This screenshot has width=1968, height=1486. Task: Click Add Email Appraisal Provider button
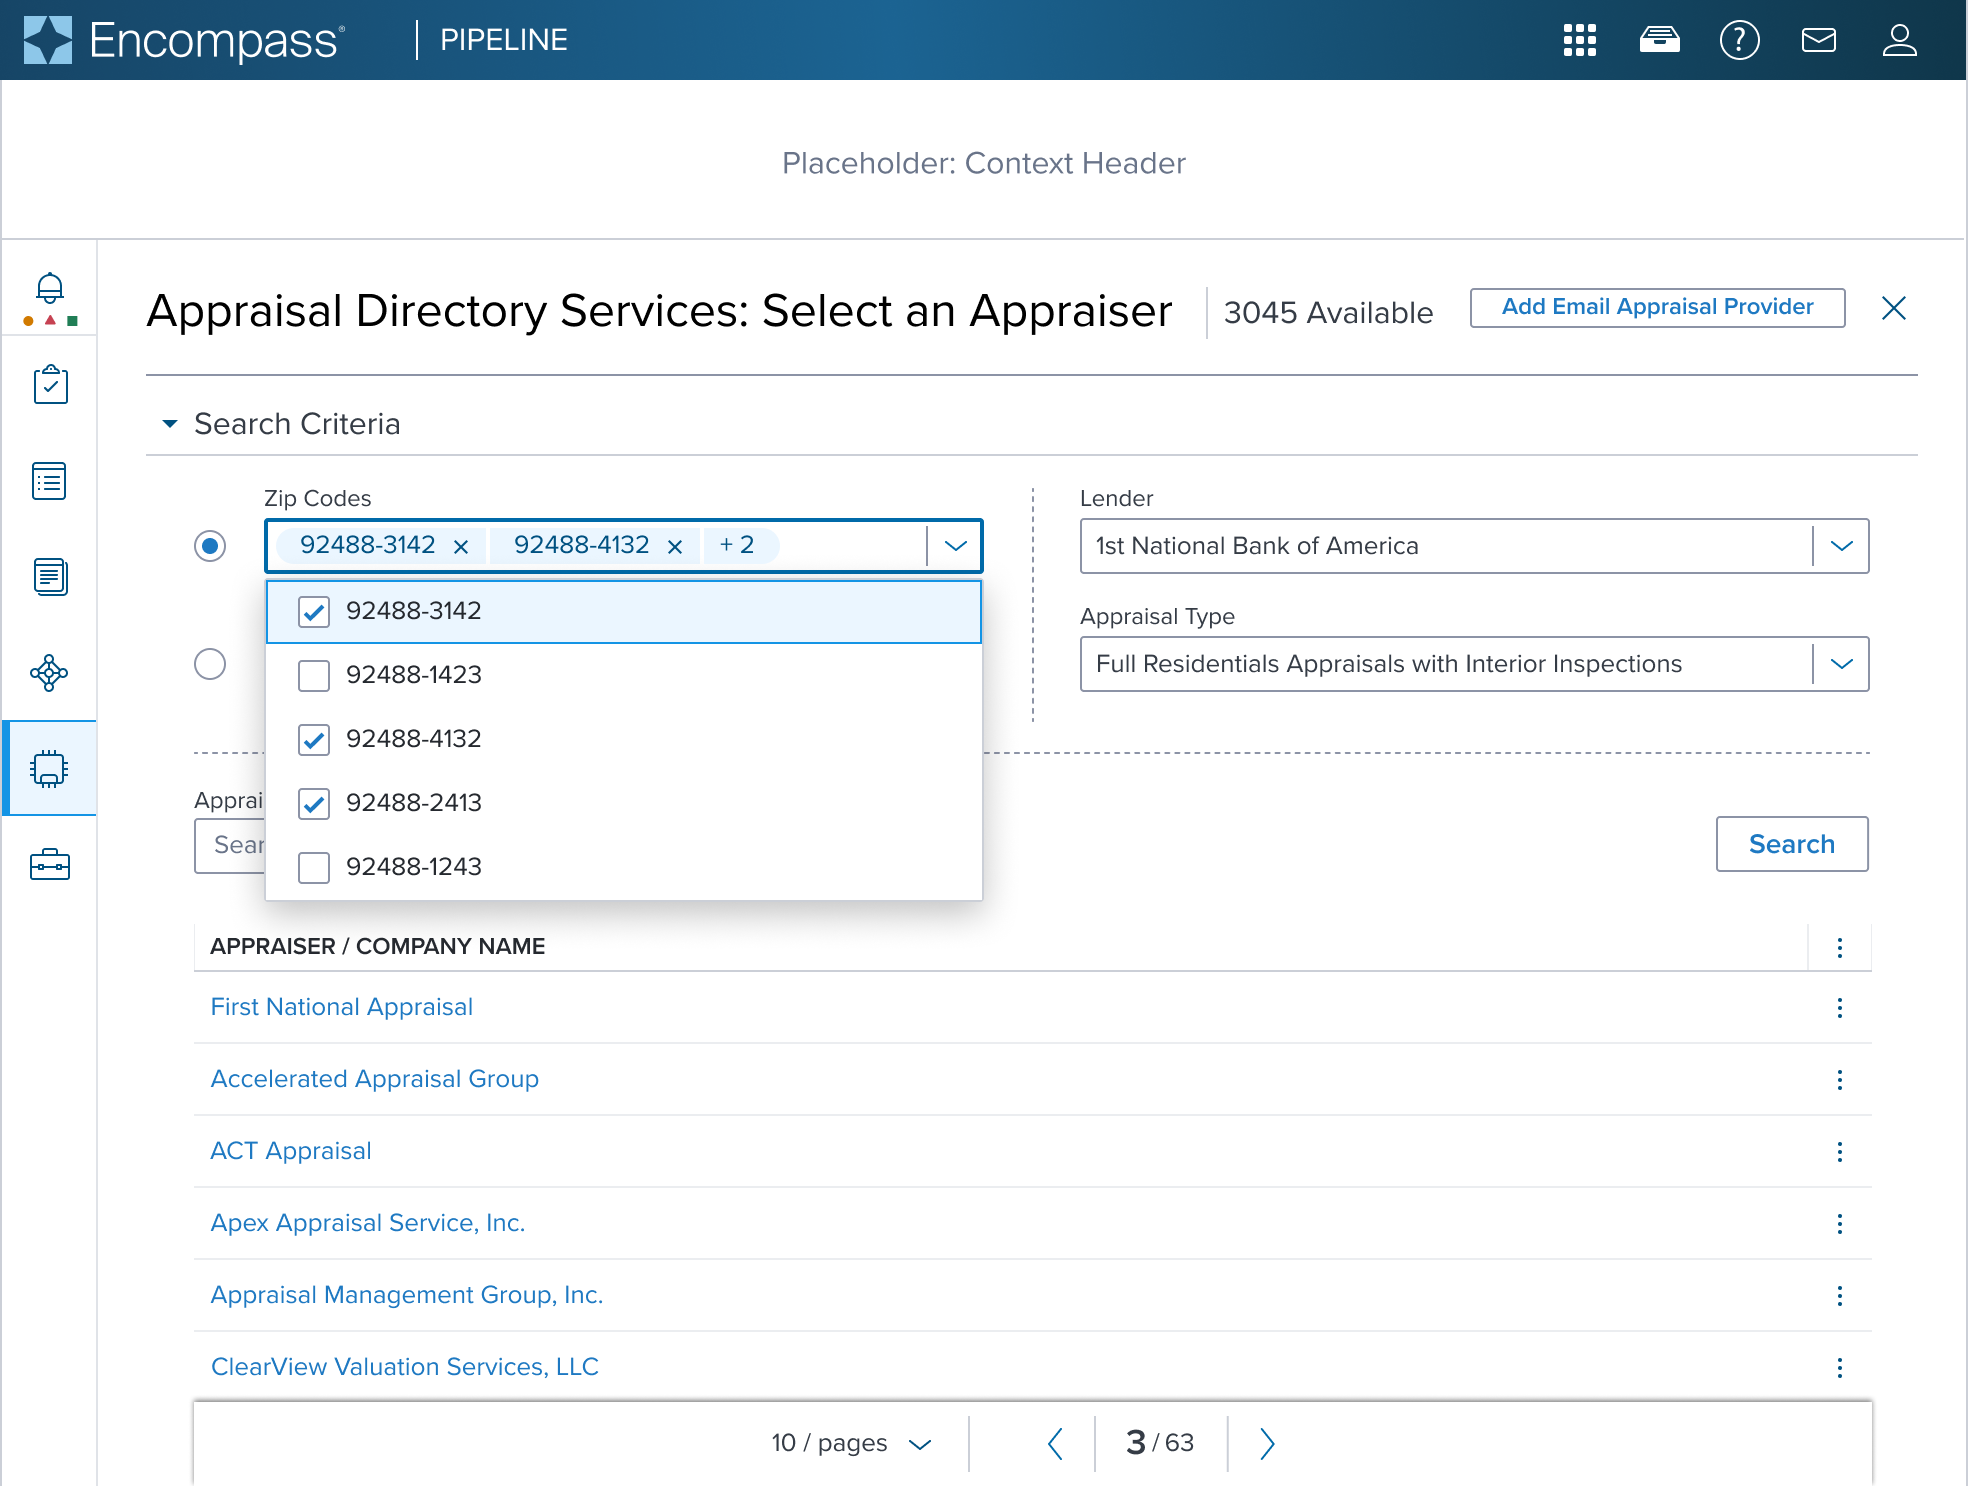1657,307
